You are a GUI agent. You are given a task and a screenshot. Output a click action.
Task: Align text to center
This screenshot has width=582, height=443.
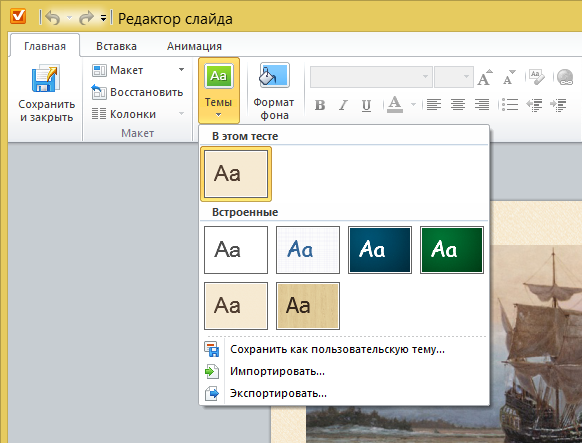tap(458, 105)
